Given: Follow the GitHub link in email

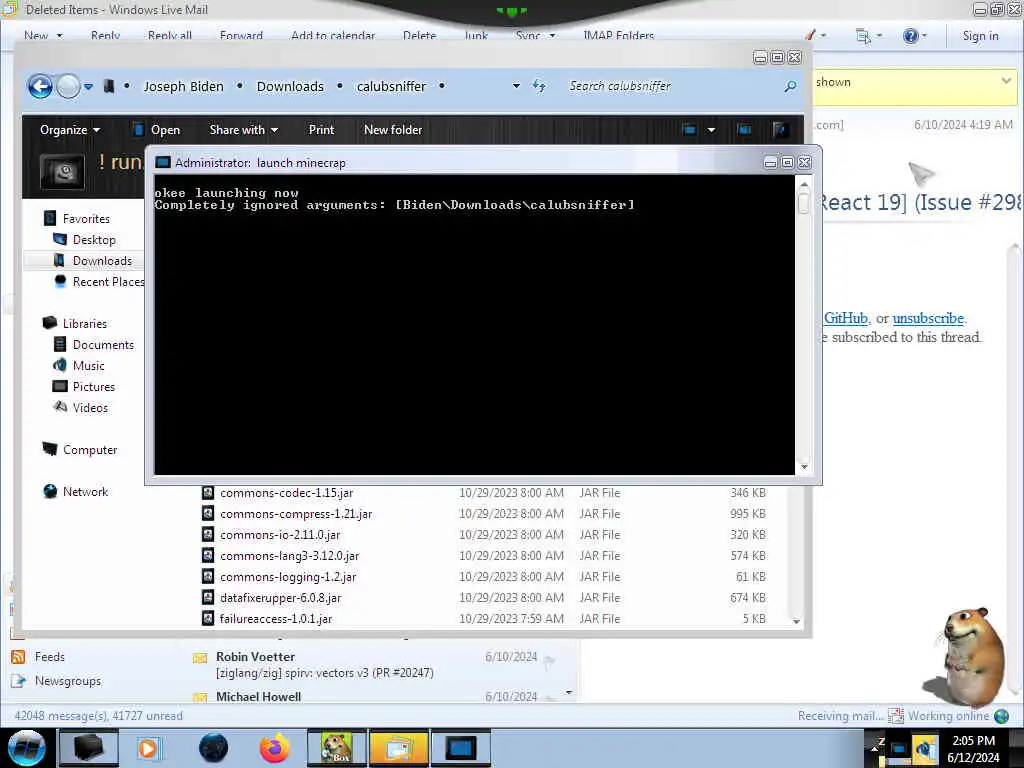Looking at the screenshot, I should click(846, 318).
